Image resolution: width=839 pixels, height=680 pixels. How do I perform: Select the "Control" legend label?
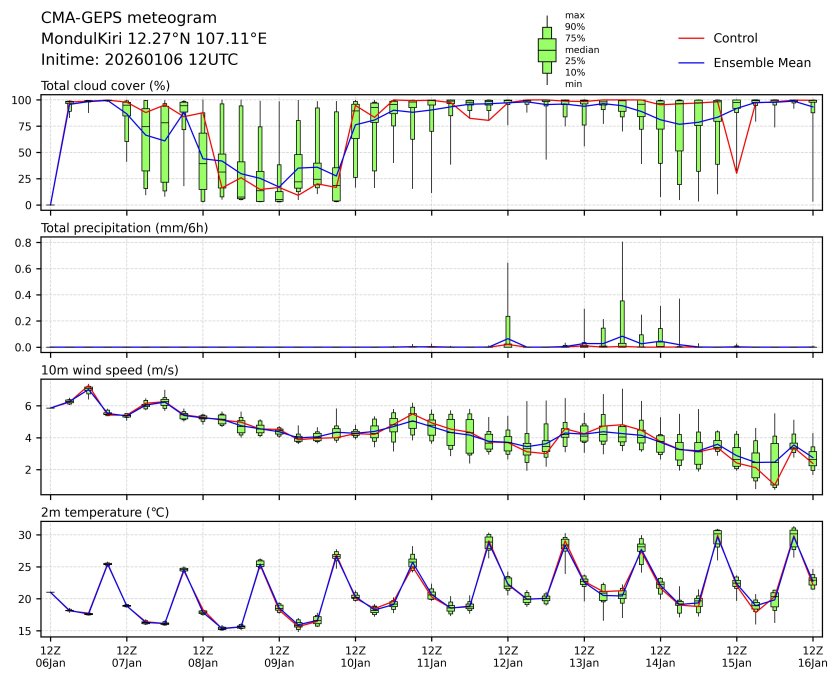[x=735, y=39]
